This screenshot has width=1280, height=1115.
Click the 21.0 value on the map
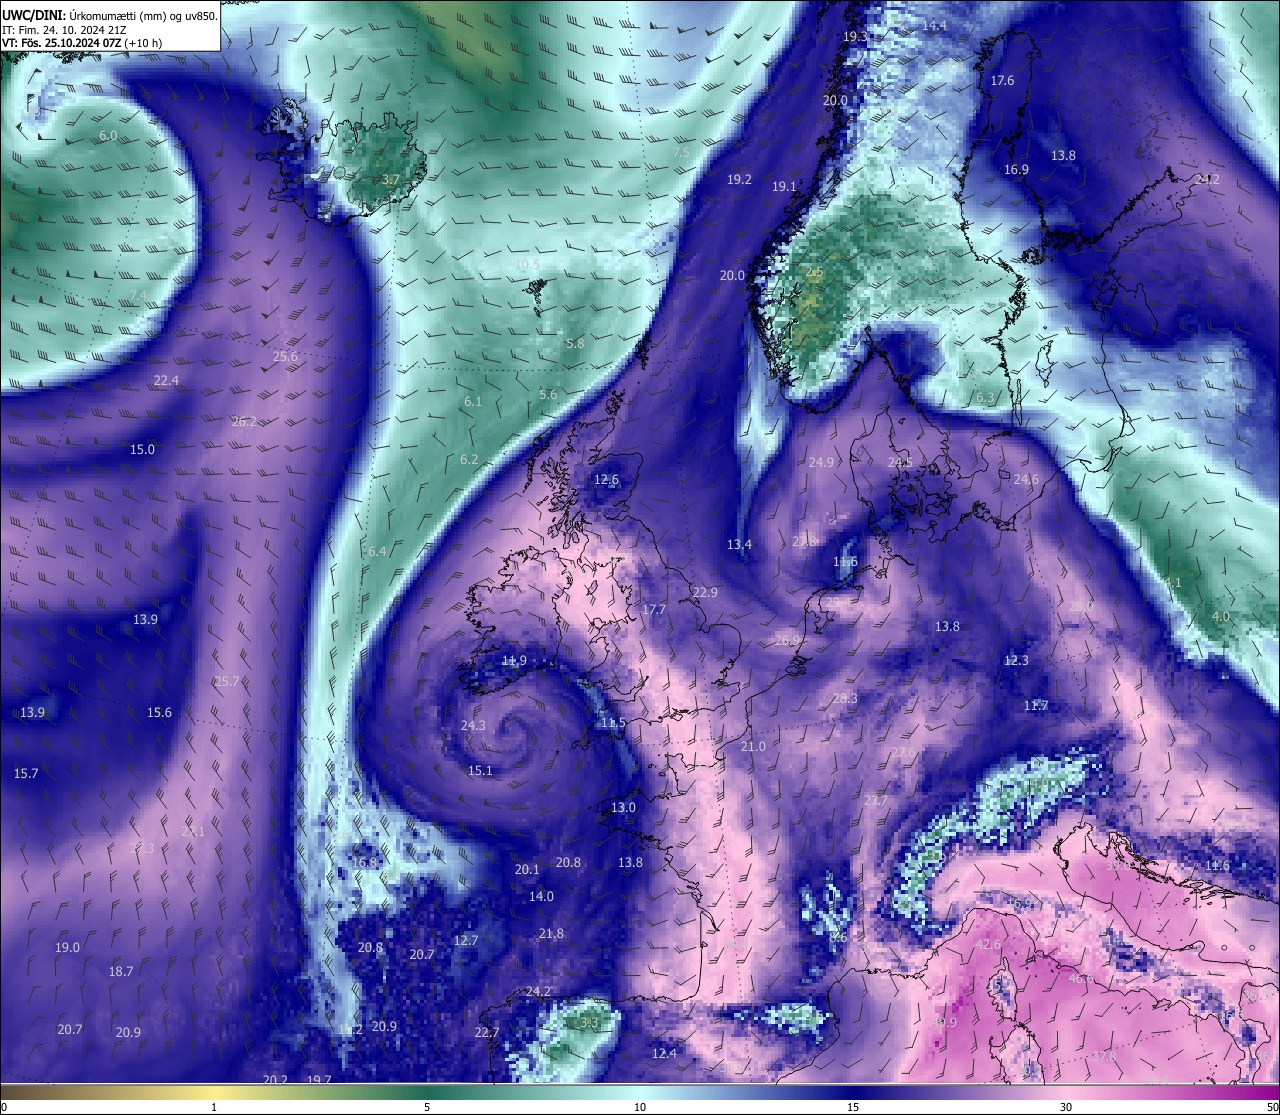(753, 746)
